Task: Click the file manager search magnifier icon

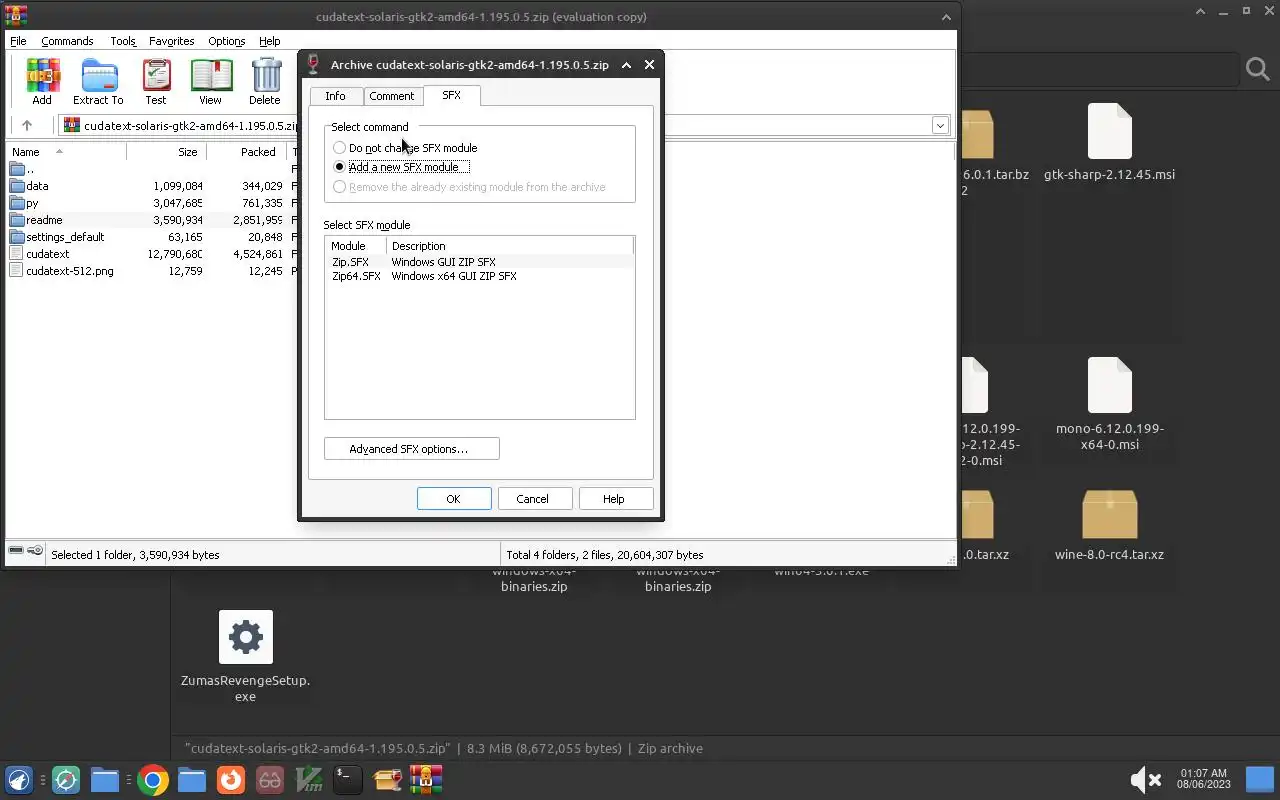Action: (1257, 69)
